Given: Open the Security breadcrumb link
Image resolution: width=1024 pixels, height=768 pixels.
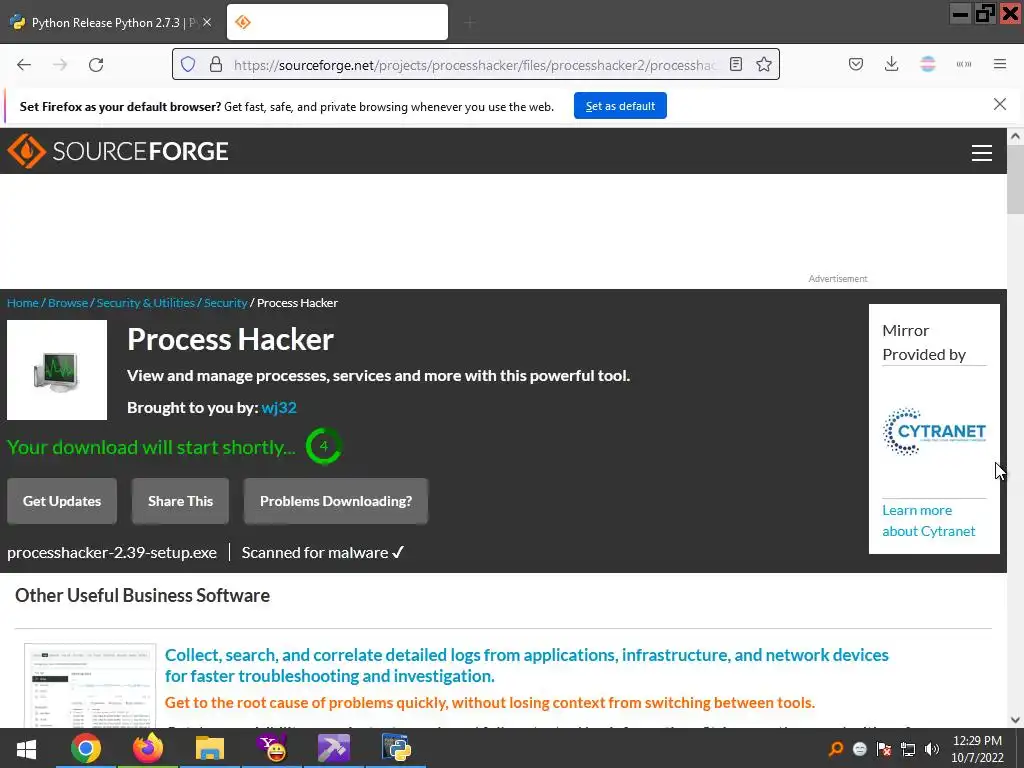Looking at the screenshot, I should pyautogui.click(x=225, y=303).
